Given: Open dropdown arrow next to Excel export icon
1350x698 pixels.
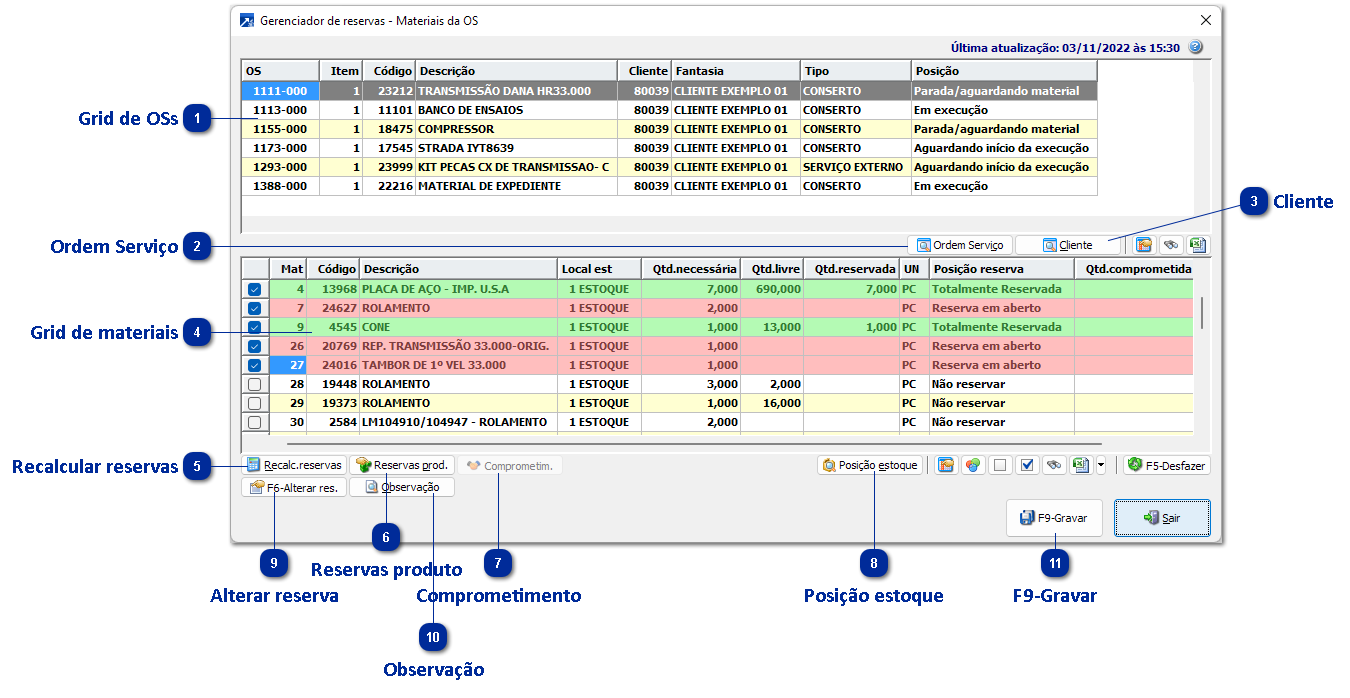Looking at the screenshot, I should [x=1100, y=465].
